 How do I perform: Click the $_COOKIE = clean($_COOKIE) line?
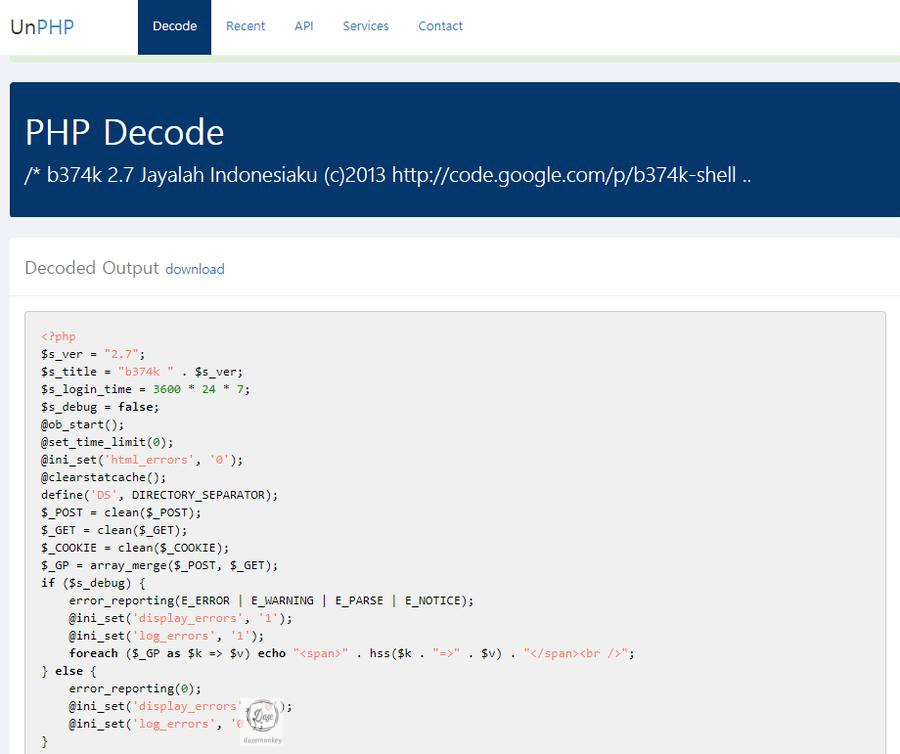click(135, 548)
